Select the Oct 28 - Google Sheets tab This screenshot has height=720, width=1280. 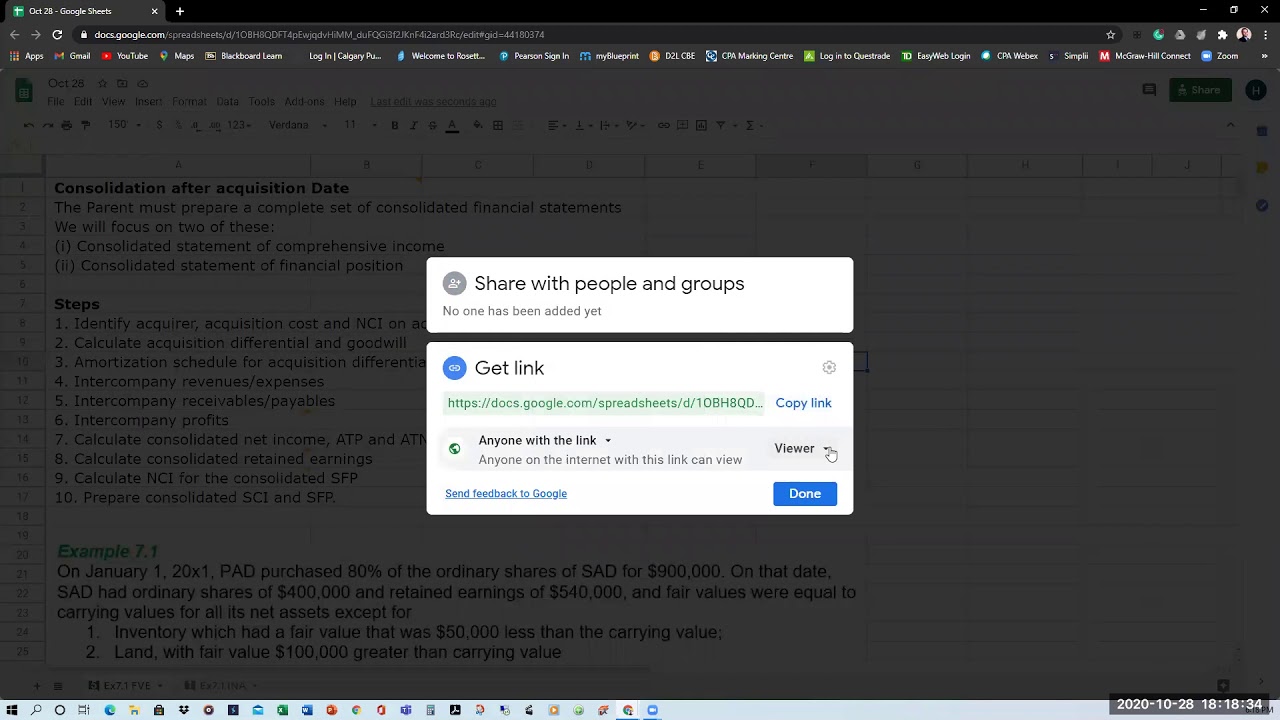point(86,11)
